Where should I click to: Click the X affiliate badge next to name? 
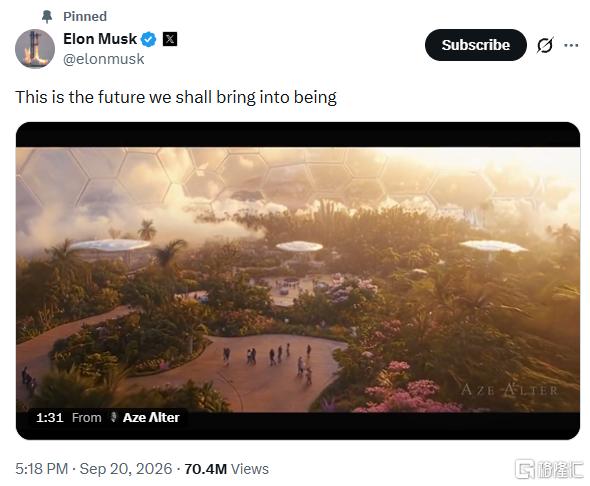(170, 39)
